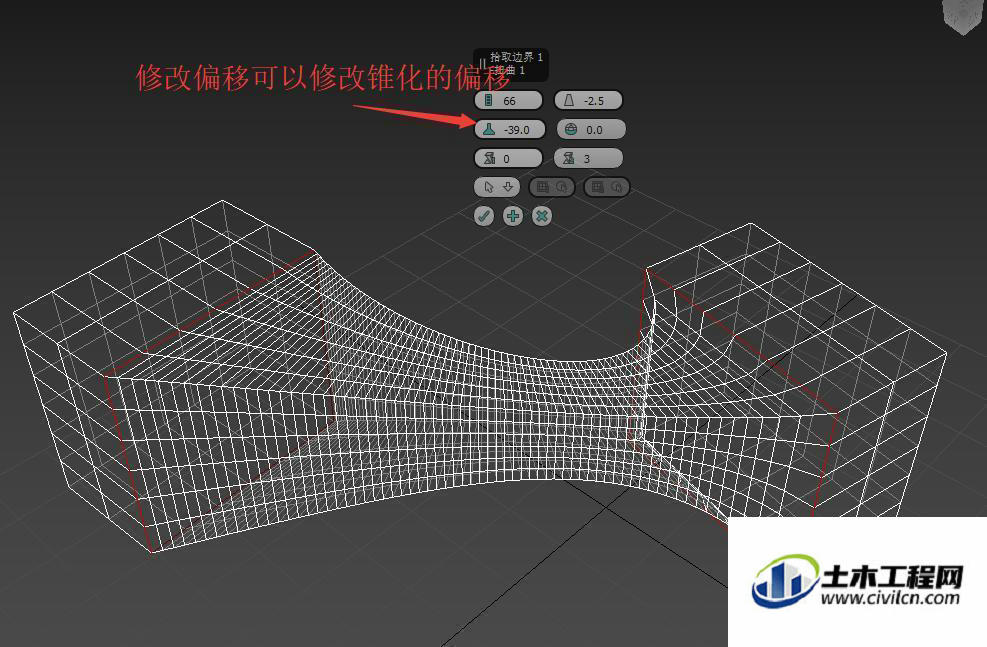Viewport: 987px width, 647px height.
Task: Click the first greyed-out Pick Edge button
Action: click(x=551, y=187)
